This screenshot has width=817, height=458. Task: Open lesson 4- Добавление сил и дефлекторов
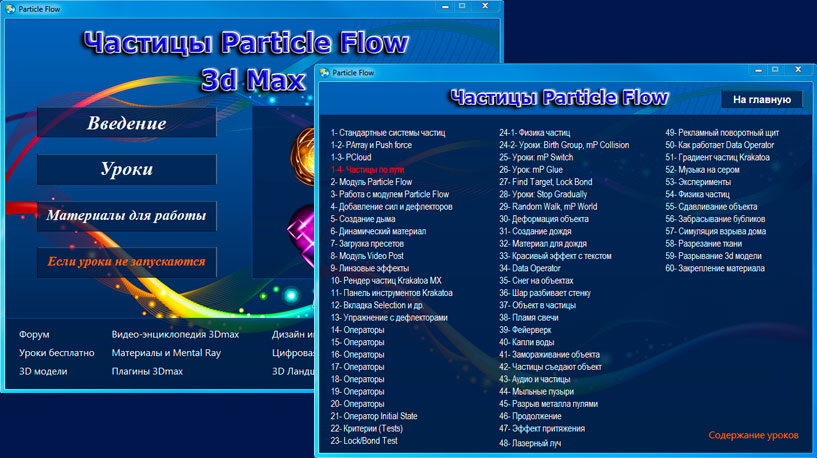[x=391, y=206]
